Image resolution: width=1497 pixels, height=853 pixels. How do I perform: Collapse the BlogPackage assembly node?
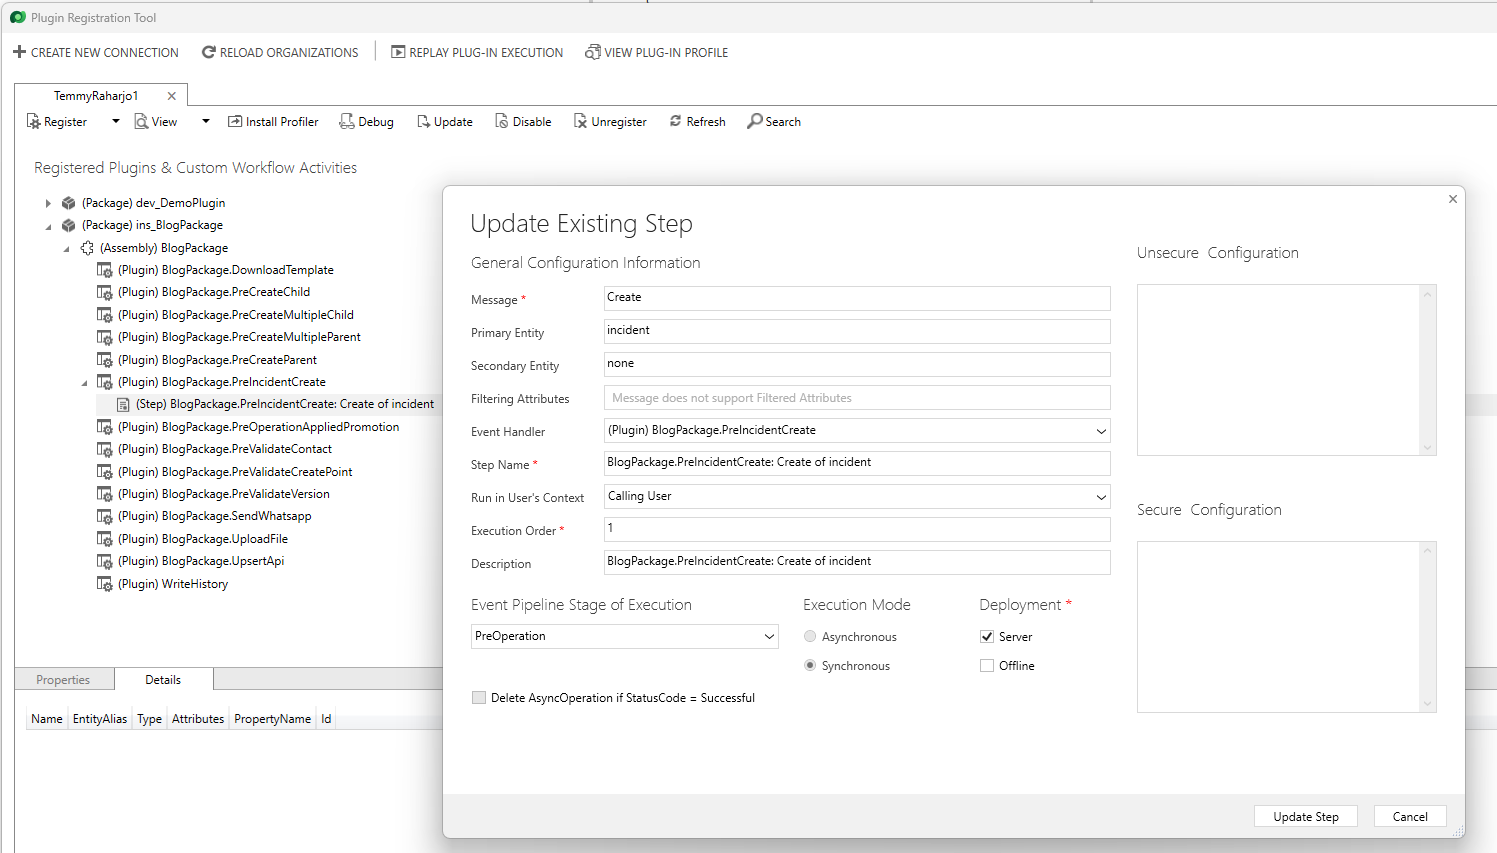[x=66, y=248]
